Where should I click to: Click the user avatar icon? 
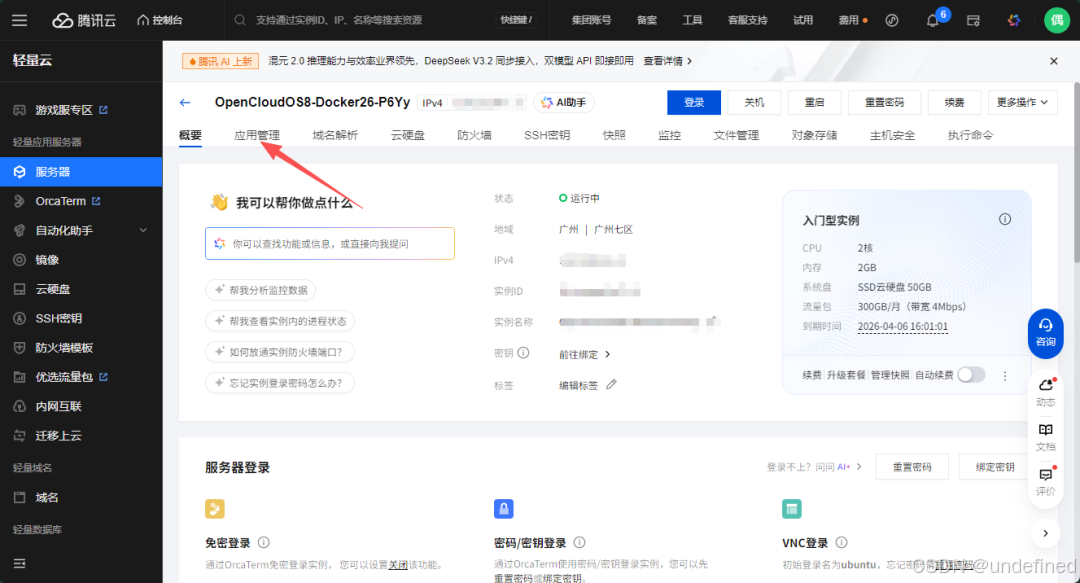(1057, 20)
